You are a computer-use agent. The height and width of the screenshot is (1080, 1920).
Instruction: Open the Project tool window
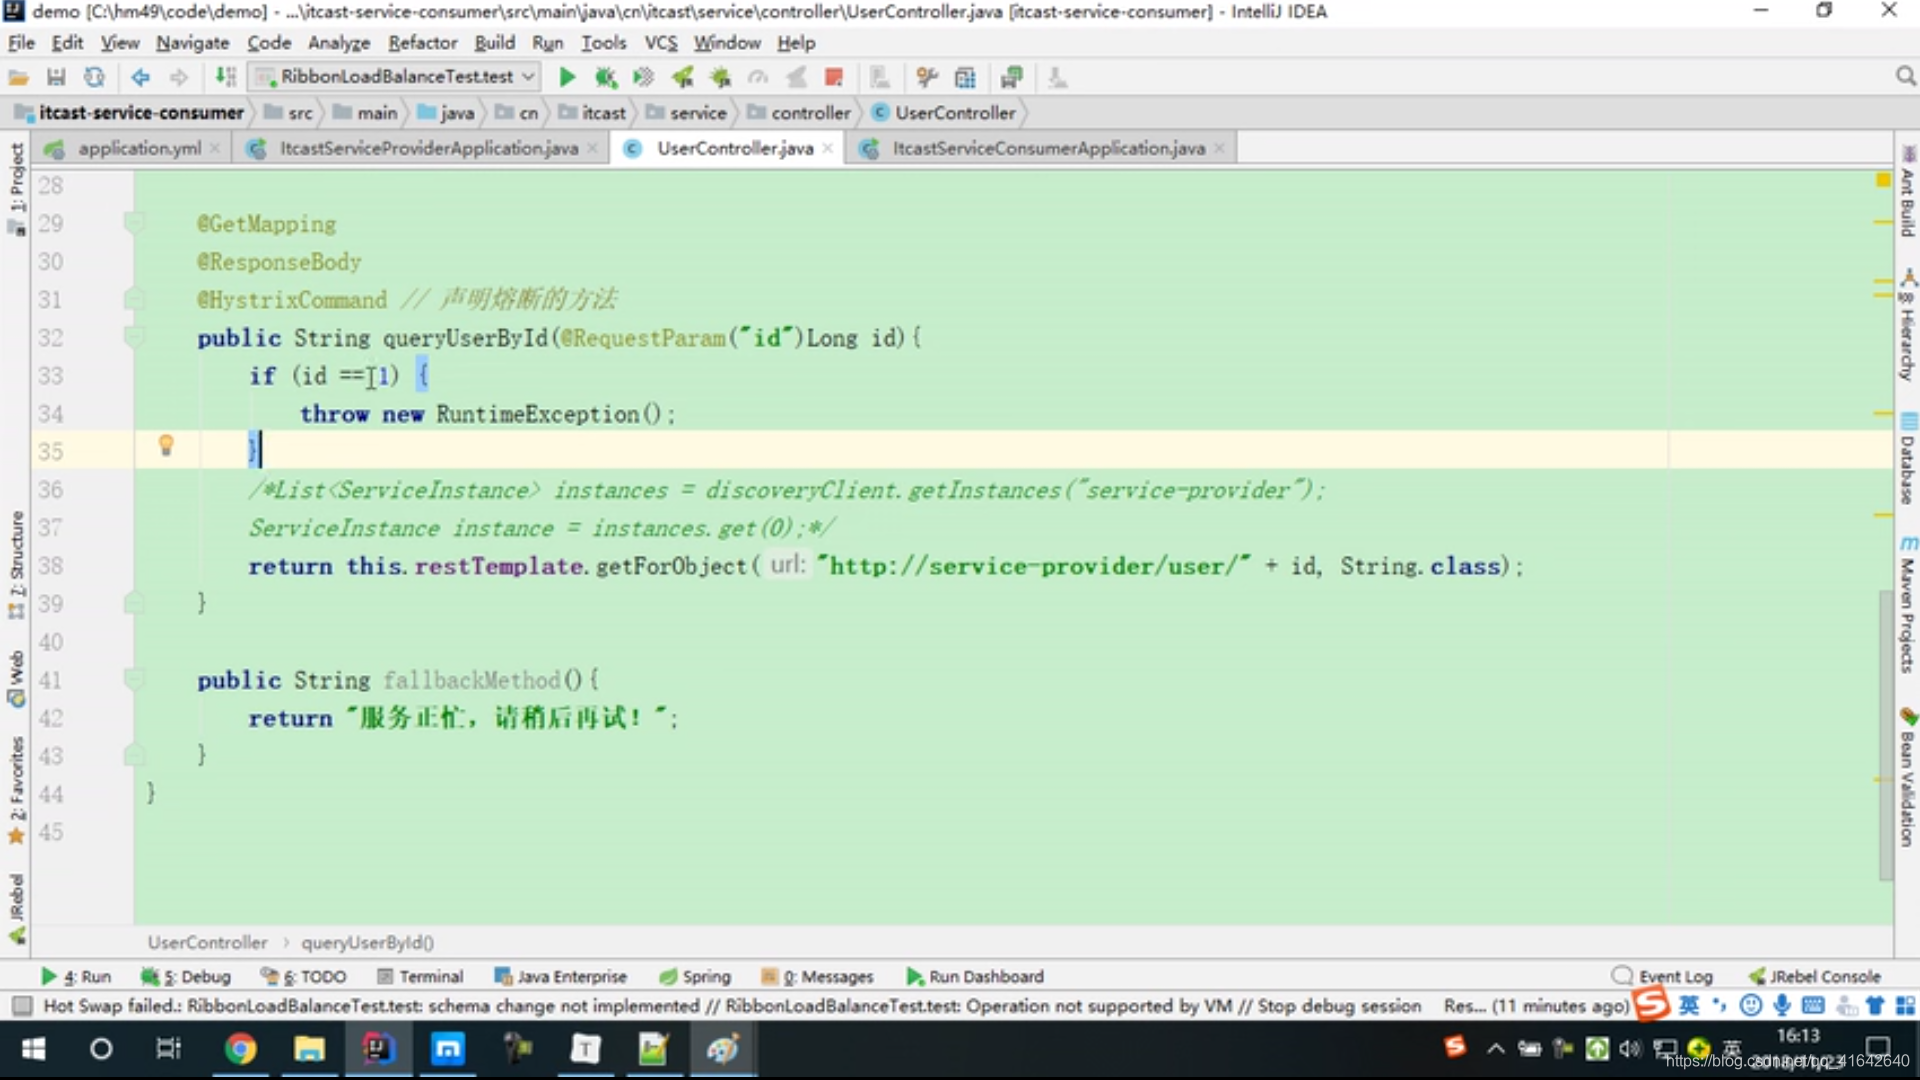[x=15, y=188]
